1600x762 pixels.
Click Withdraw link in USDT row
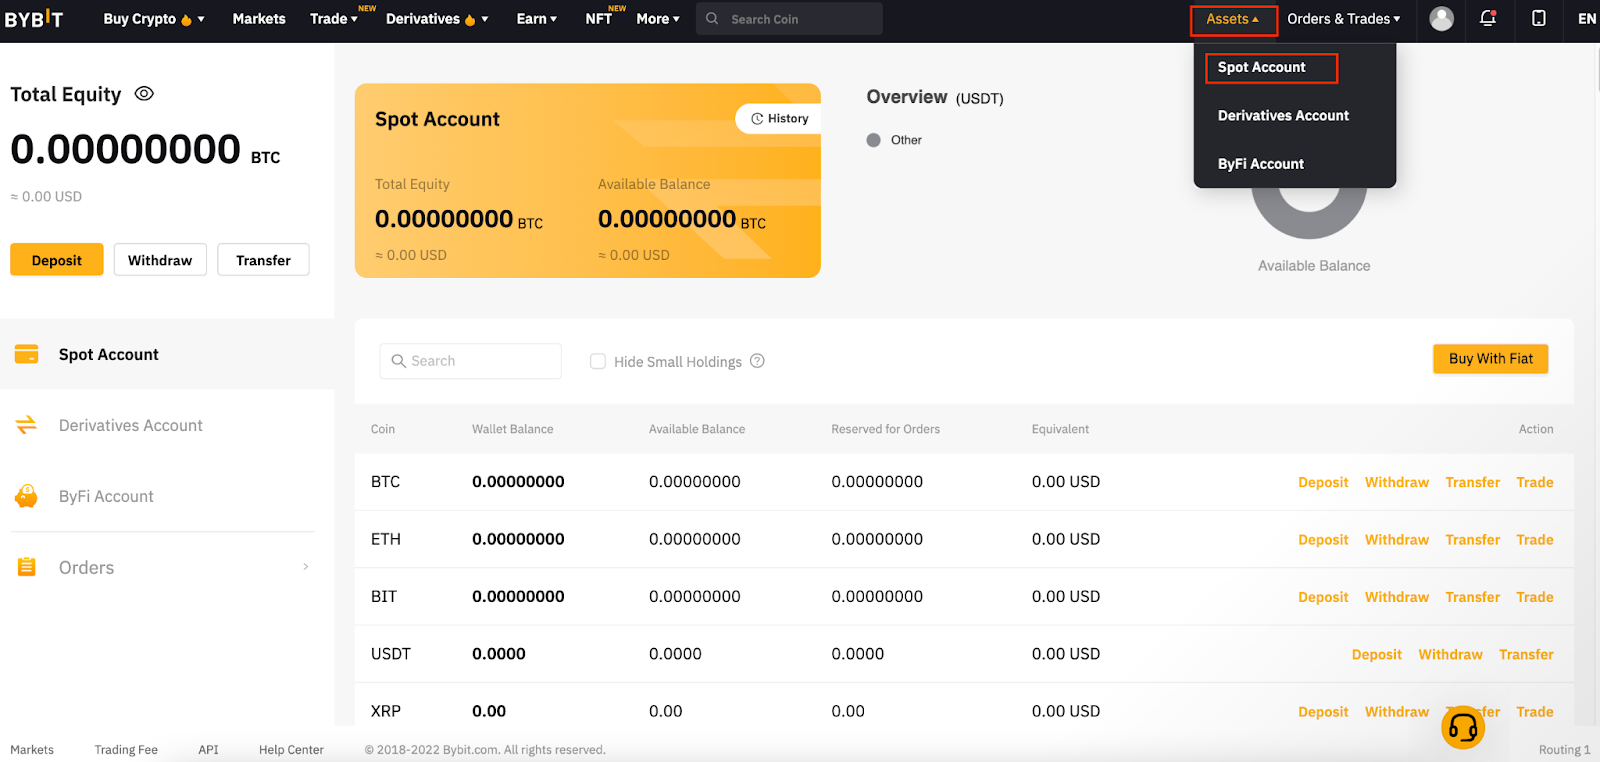(1450, 654)
